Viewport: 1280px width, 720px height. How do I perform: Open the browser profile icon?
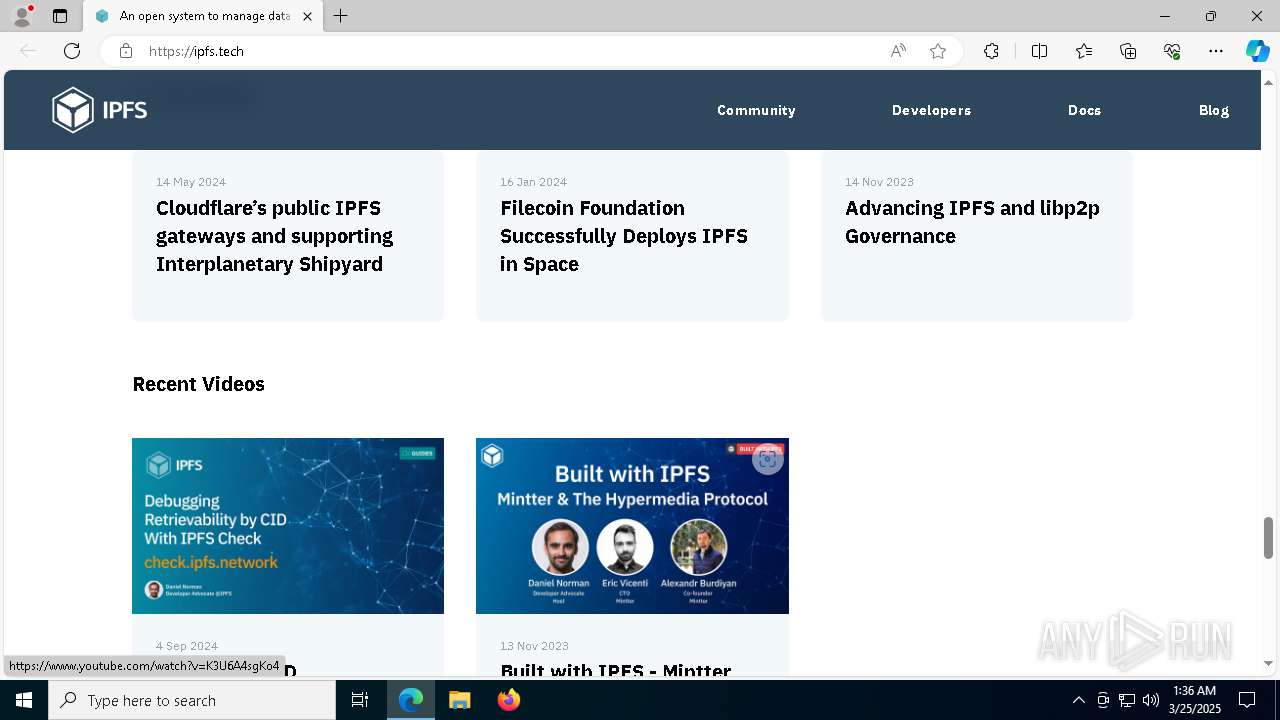(22, 16)
